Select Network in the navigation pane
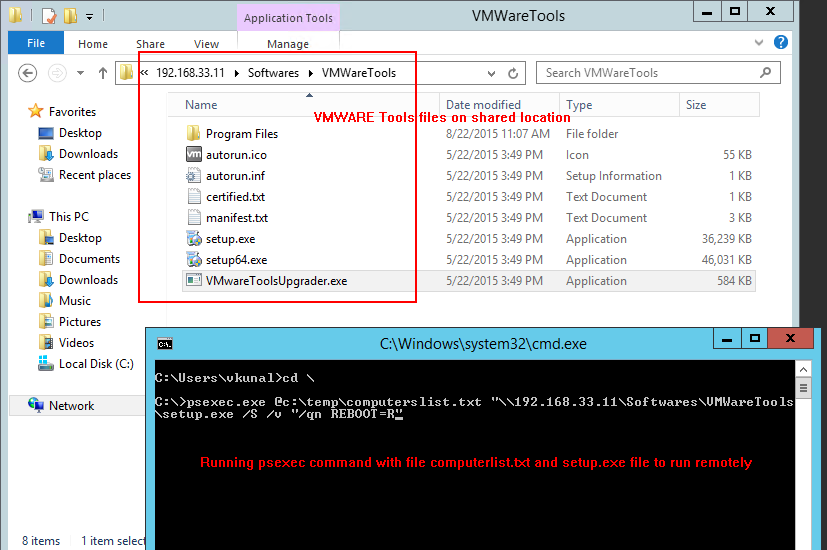Screen dimensions: 827x550 [x=71, y=406]
